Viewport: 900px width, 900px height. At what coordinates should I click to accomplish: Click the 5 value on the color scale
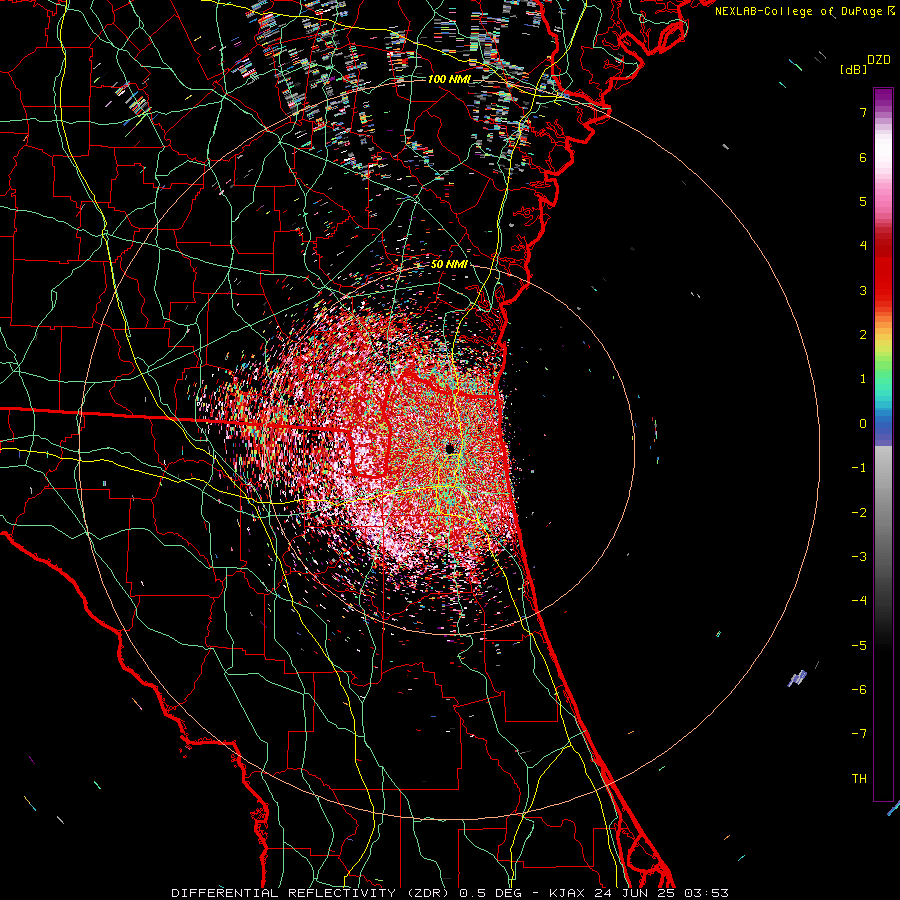863,201
